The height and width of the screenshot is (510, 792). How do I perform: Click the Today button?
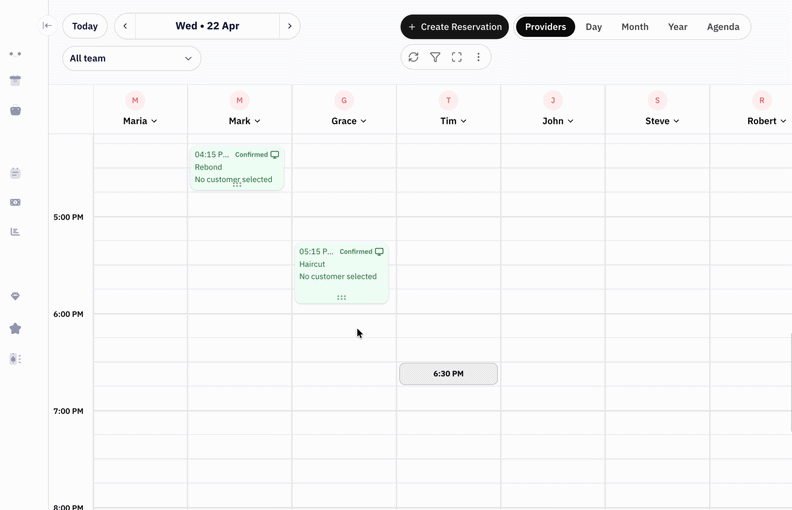click(x=85, y=26)
